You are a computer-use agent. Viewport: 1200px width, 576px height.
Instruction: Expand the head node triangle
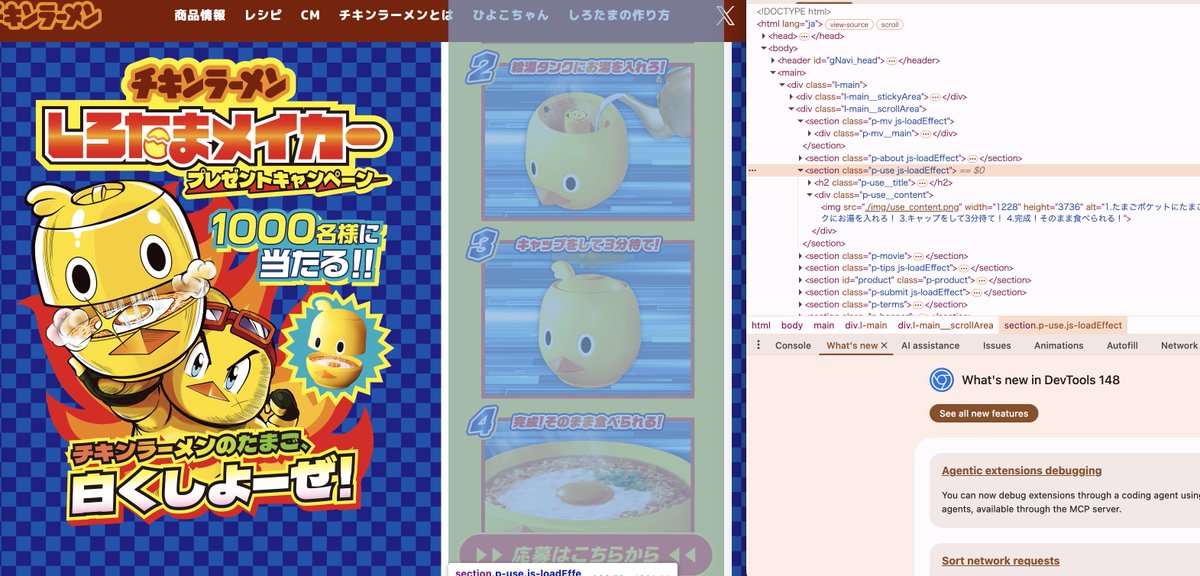(x=763, y=36)
